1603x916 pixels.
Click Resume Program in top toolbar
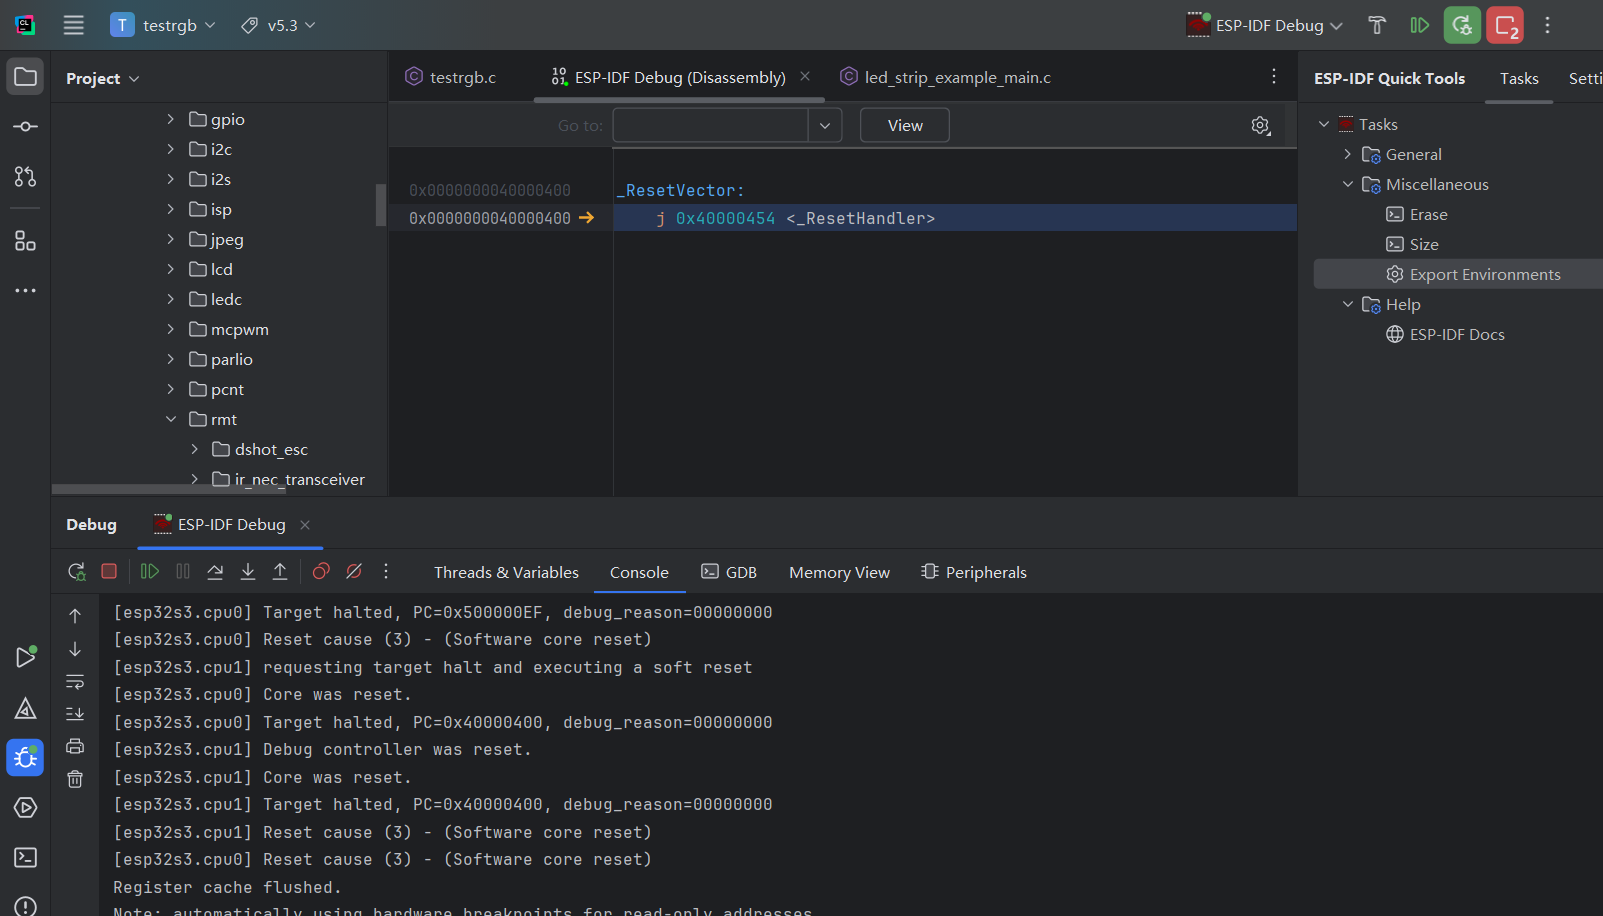pos(1419,25)
